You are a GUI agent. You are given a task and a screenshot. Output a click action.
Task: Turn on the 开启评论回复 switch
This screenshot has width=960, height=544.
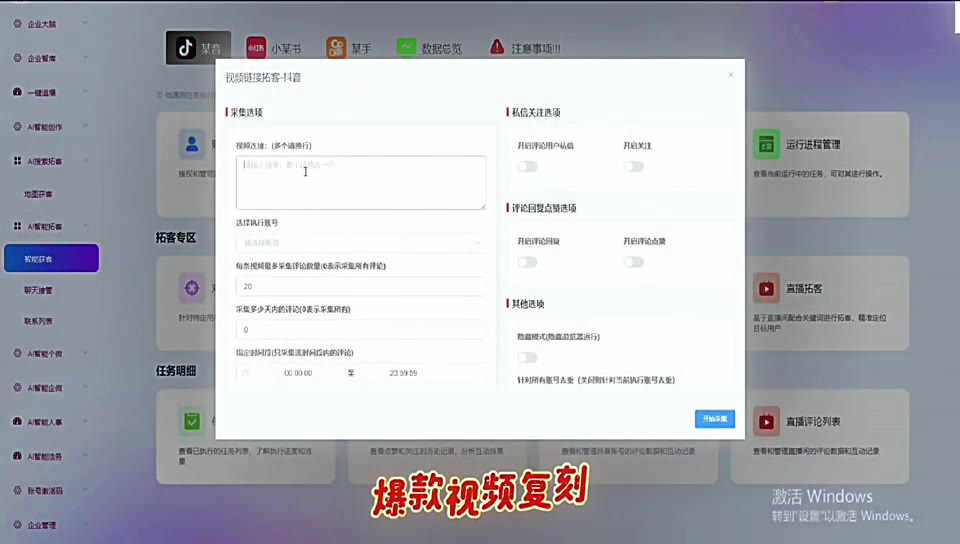pyautogui.click(x=527, y=262)
